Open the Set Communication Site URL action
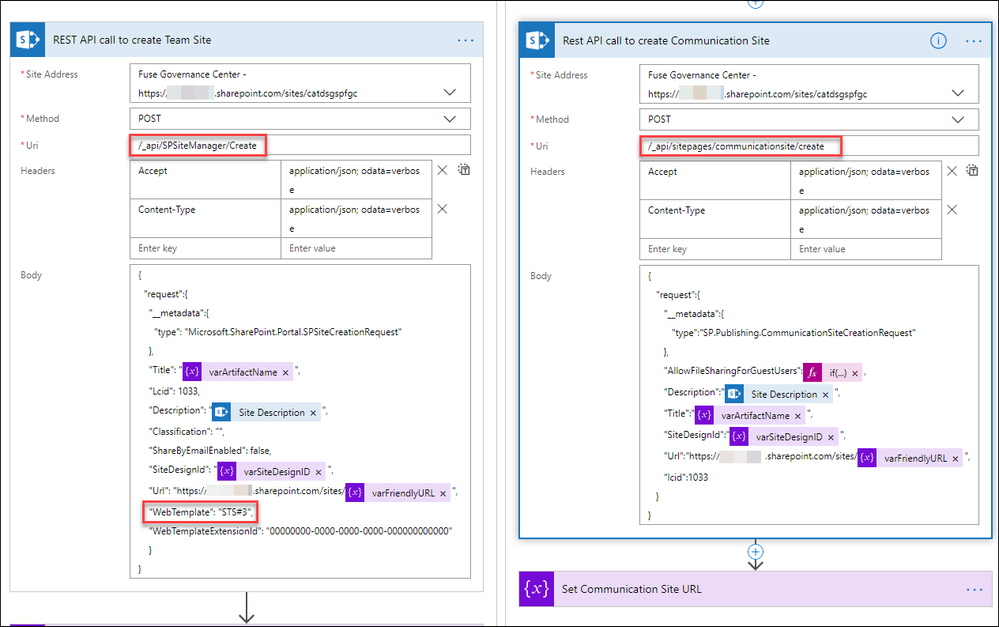This screenshot has width=999, height=627. click(755, 589)
